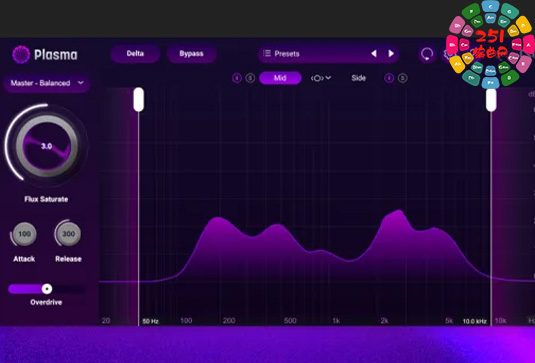Load the previous preset with left arrow
This screenshot has width=535, height=363.
(374, 54)
